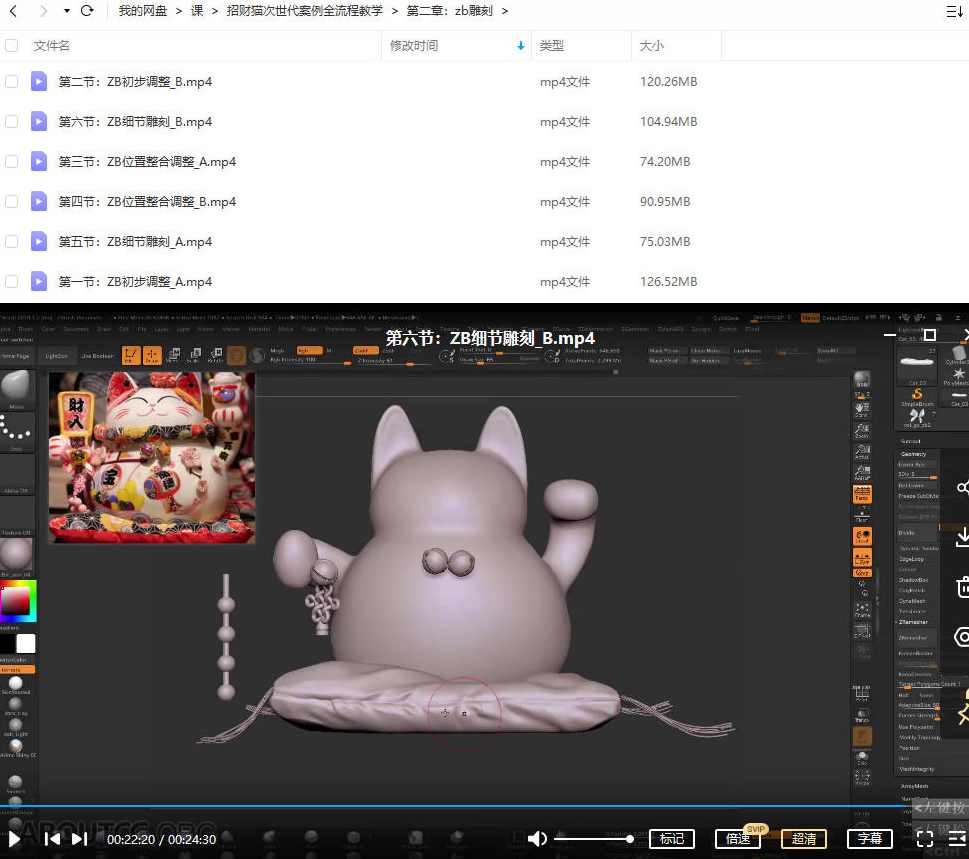Check the box next to 第六节：ZB细节雕刻_B.mp4
The image size is (969, 859).
pyautogui.click(x=13, y=121)
